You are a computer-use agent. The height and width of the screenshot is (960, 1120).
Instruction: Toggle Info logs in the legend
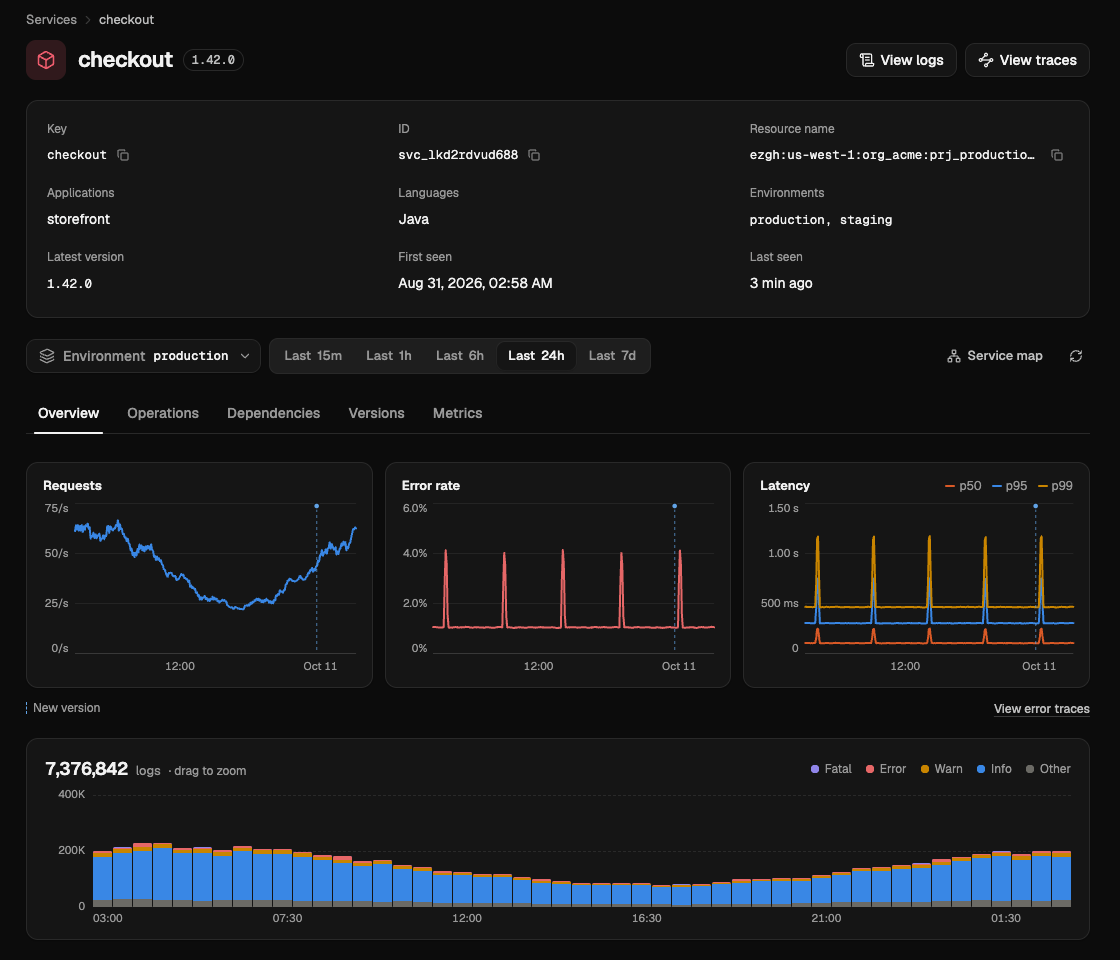click(994, 769)
